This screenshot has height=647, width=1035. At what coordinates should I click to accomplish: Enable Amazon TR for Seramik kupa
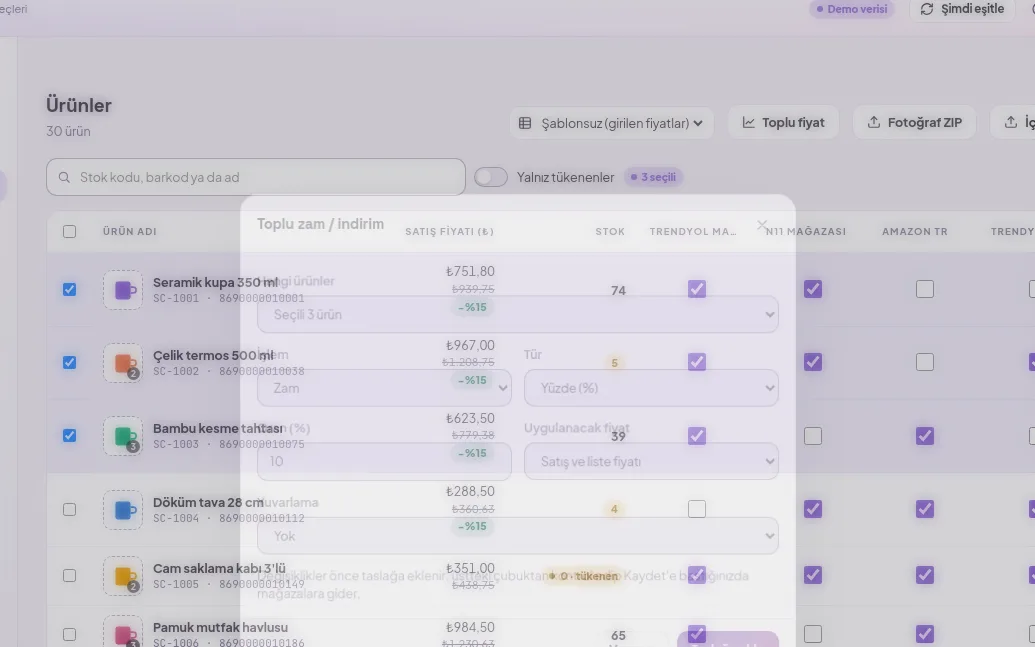point(925,289)
